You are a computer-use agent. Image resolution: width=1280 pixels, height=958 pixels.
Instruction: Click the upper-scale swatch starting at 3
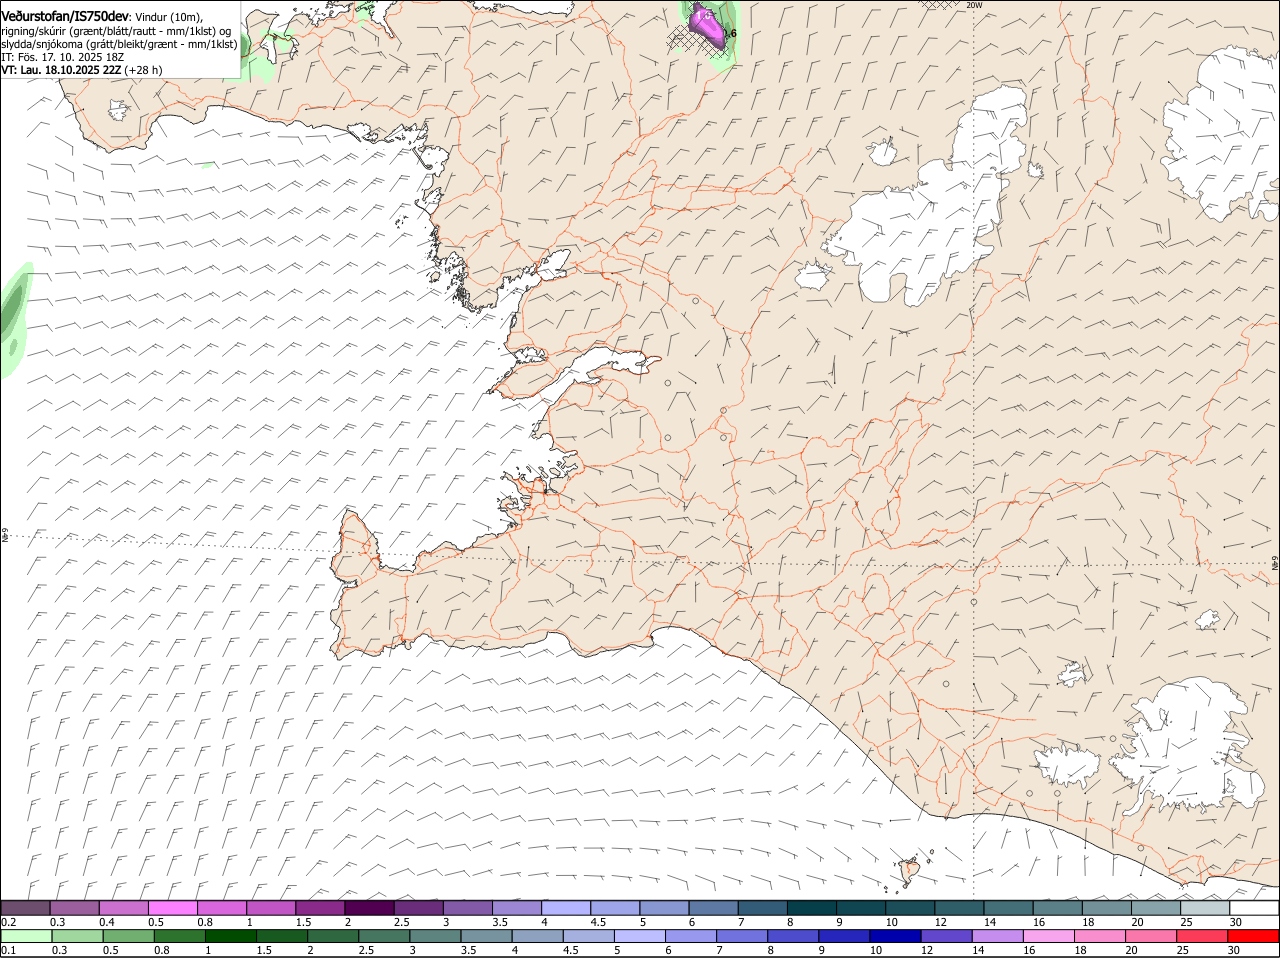pyautogui.click(x=468, y=908)
